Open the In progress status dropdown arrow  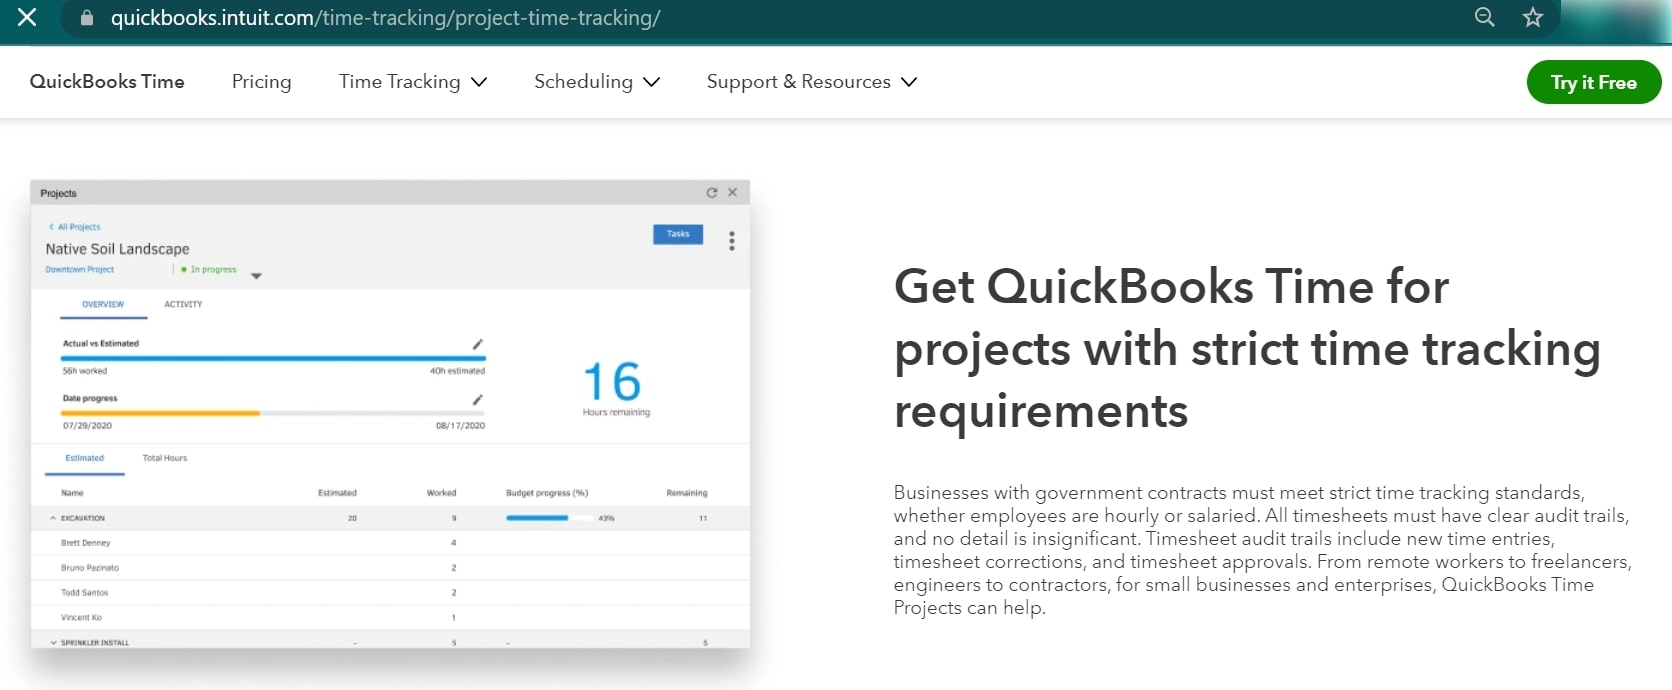tap(256, 276)
